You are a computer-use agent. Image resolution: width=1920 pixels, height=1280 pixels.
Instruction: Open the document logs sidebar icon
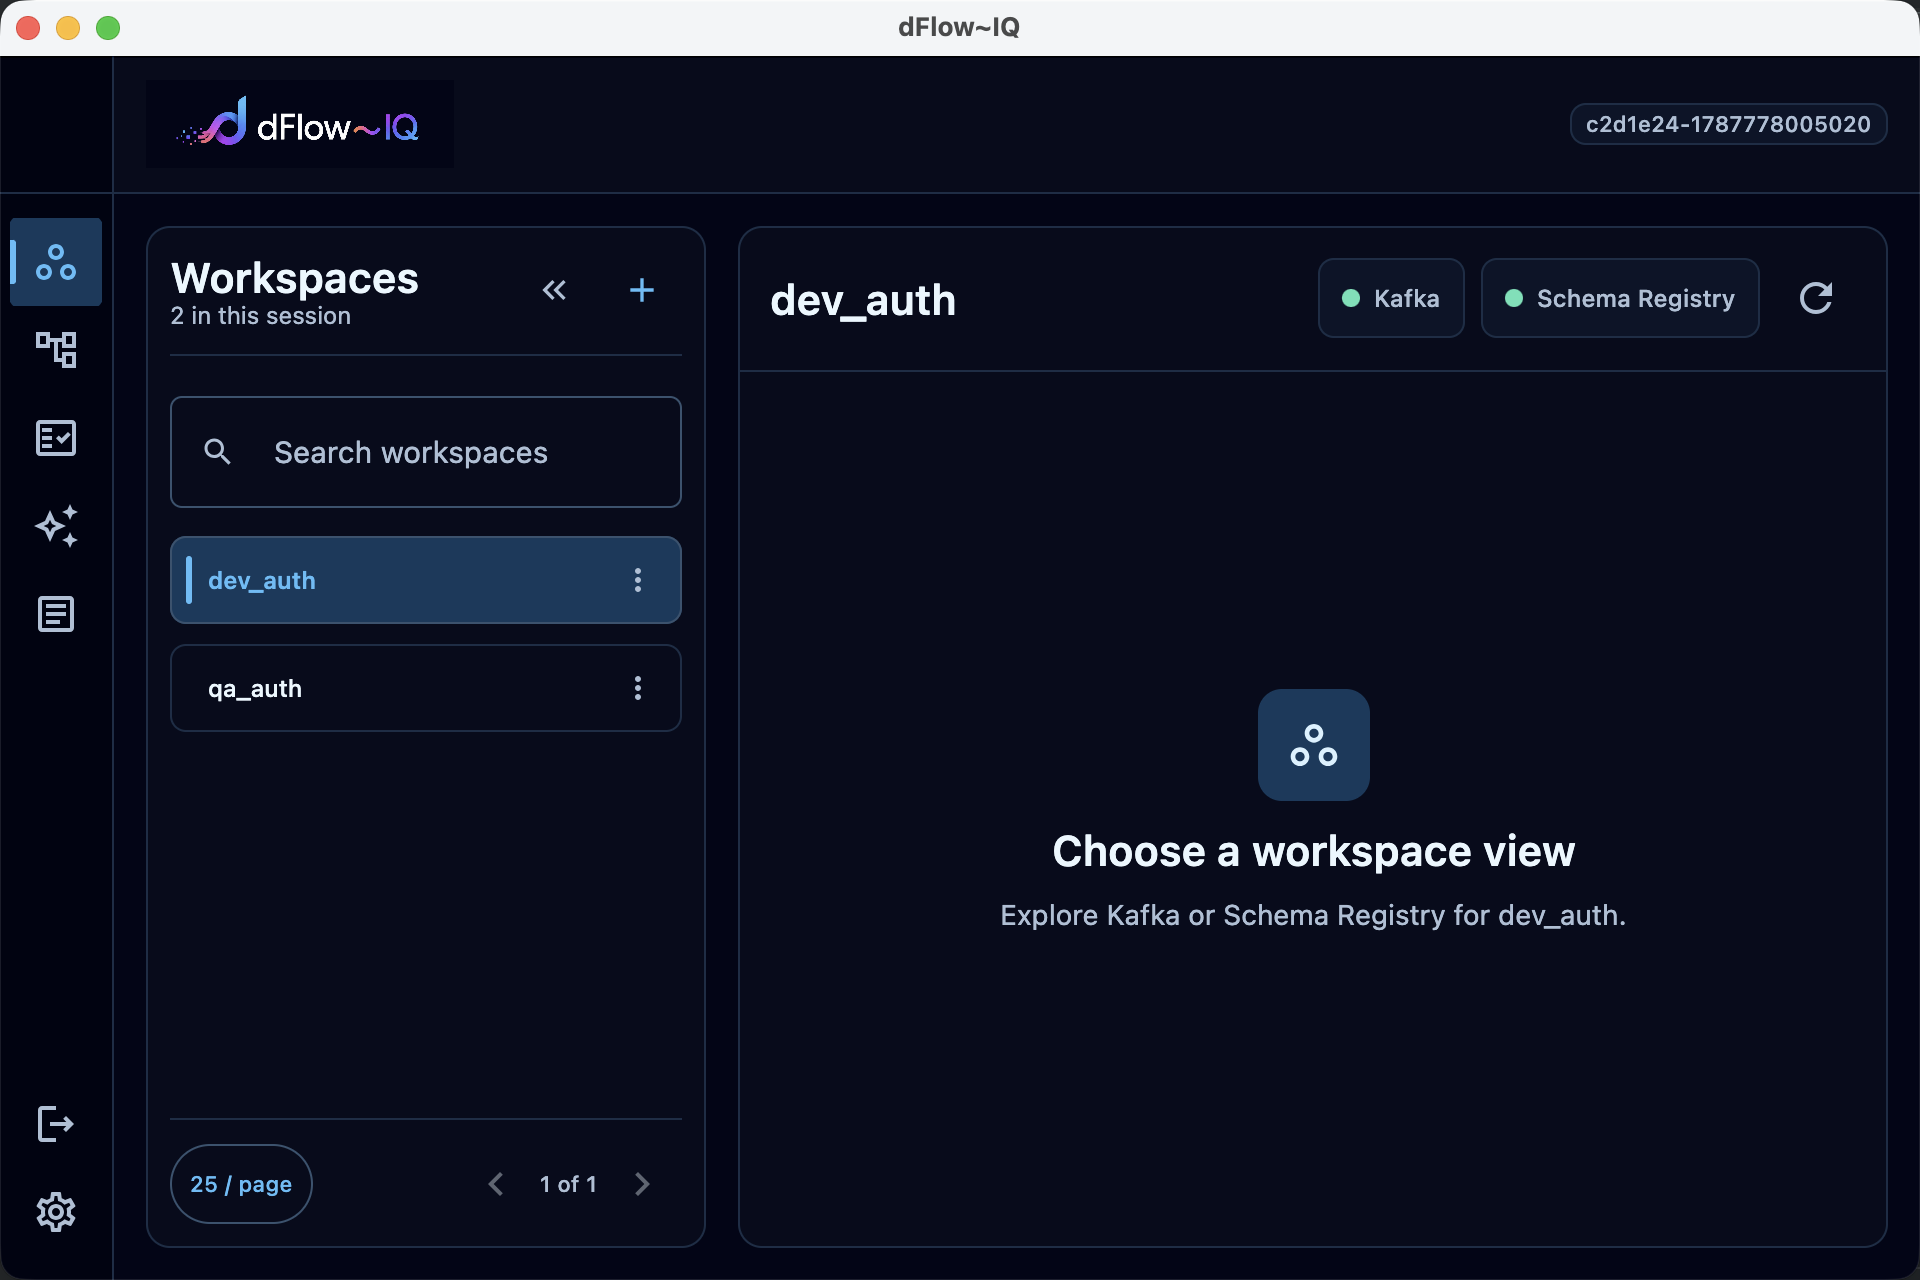(x=56, y=614)
